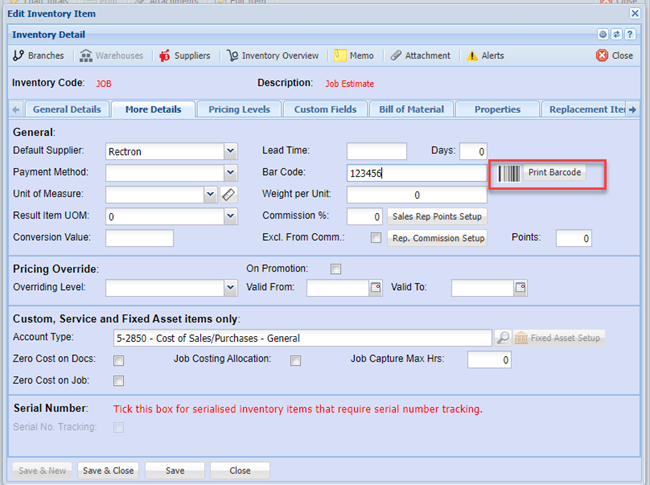This screenshot has height=485, width=650.
Task: Tick the Zero Cost on Docs checkbox
Action: 119,360
